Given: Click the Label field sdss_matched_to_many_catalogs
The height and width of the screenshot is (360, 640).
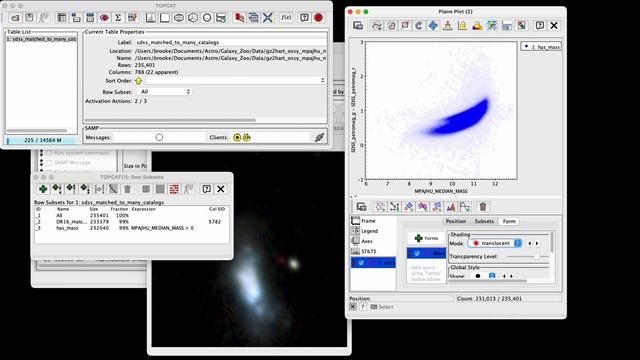Looking at the screenshot, I should (231, 42).
